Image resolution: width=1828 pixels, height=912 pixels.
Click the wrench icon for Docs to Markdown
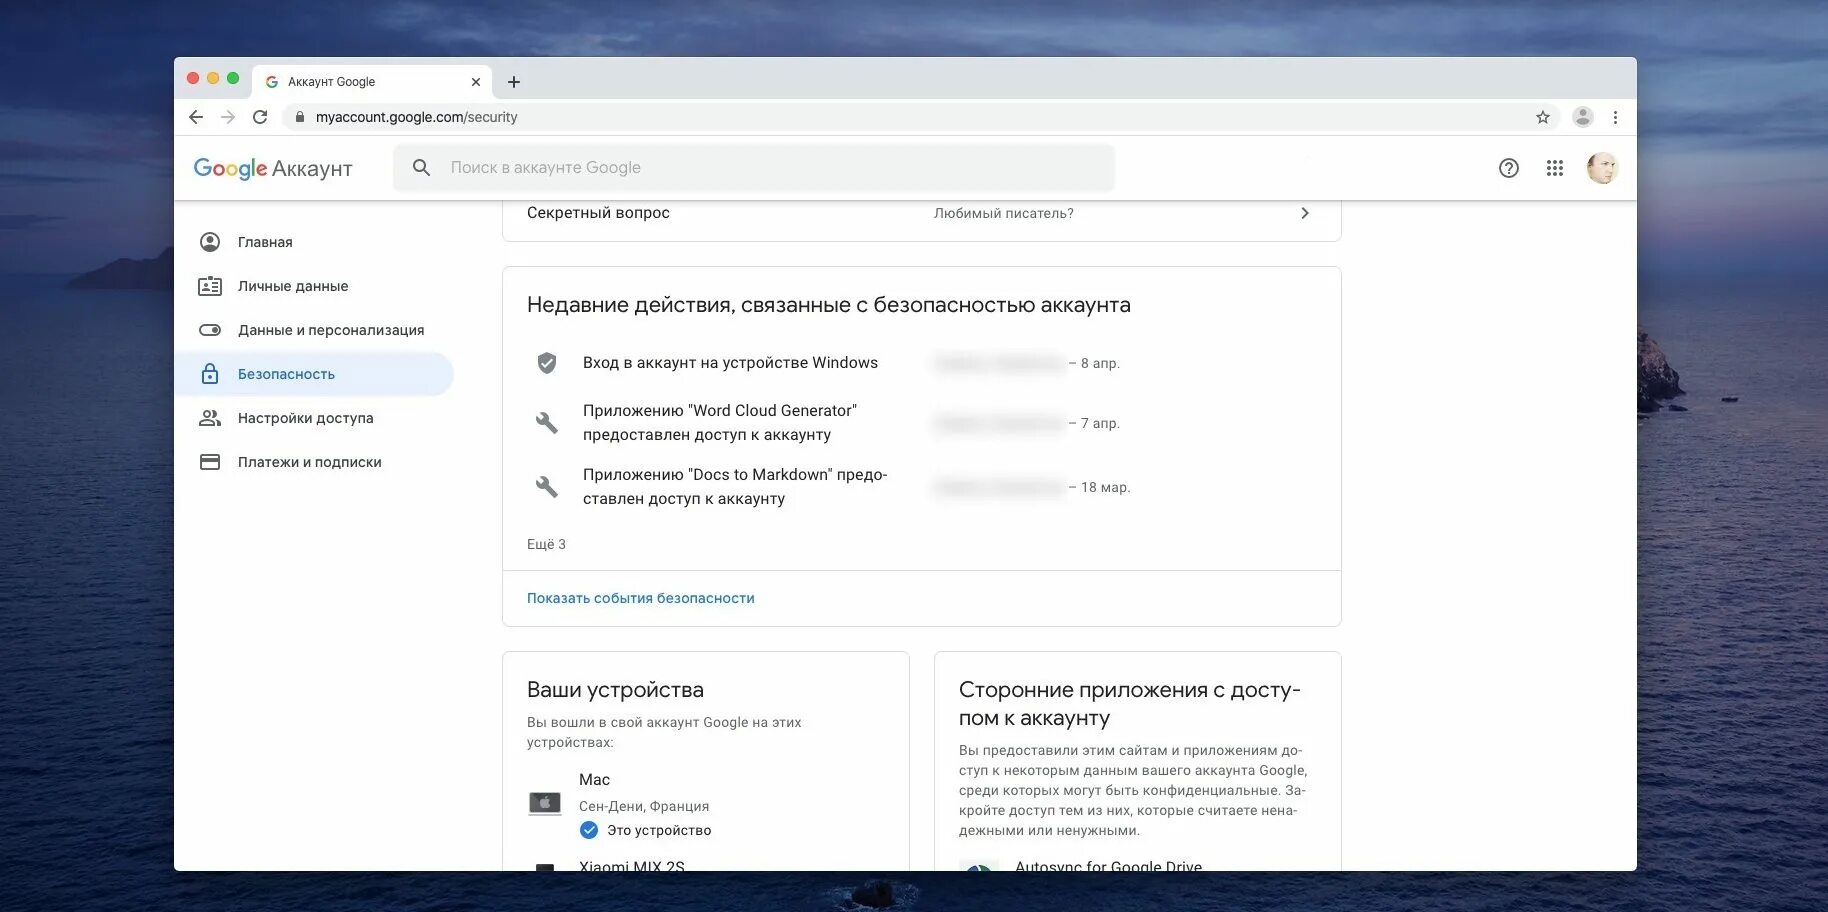coord(547,487)
